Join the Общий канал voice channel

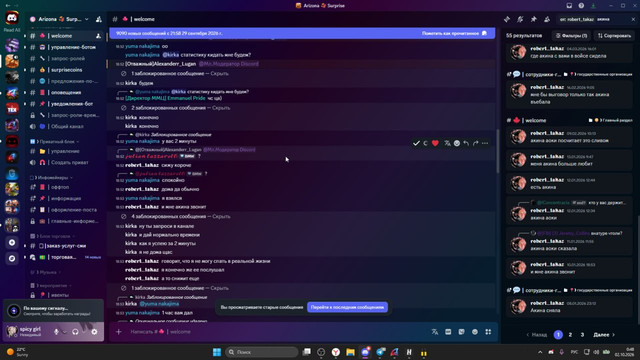coord(65,127)
